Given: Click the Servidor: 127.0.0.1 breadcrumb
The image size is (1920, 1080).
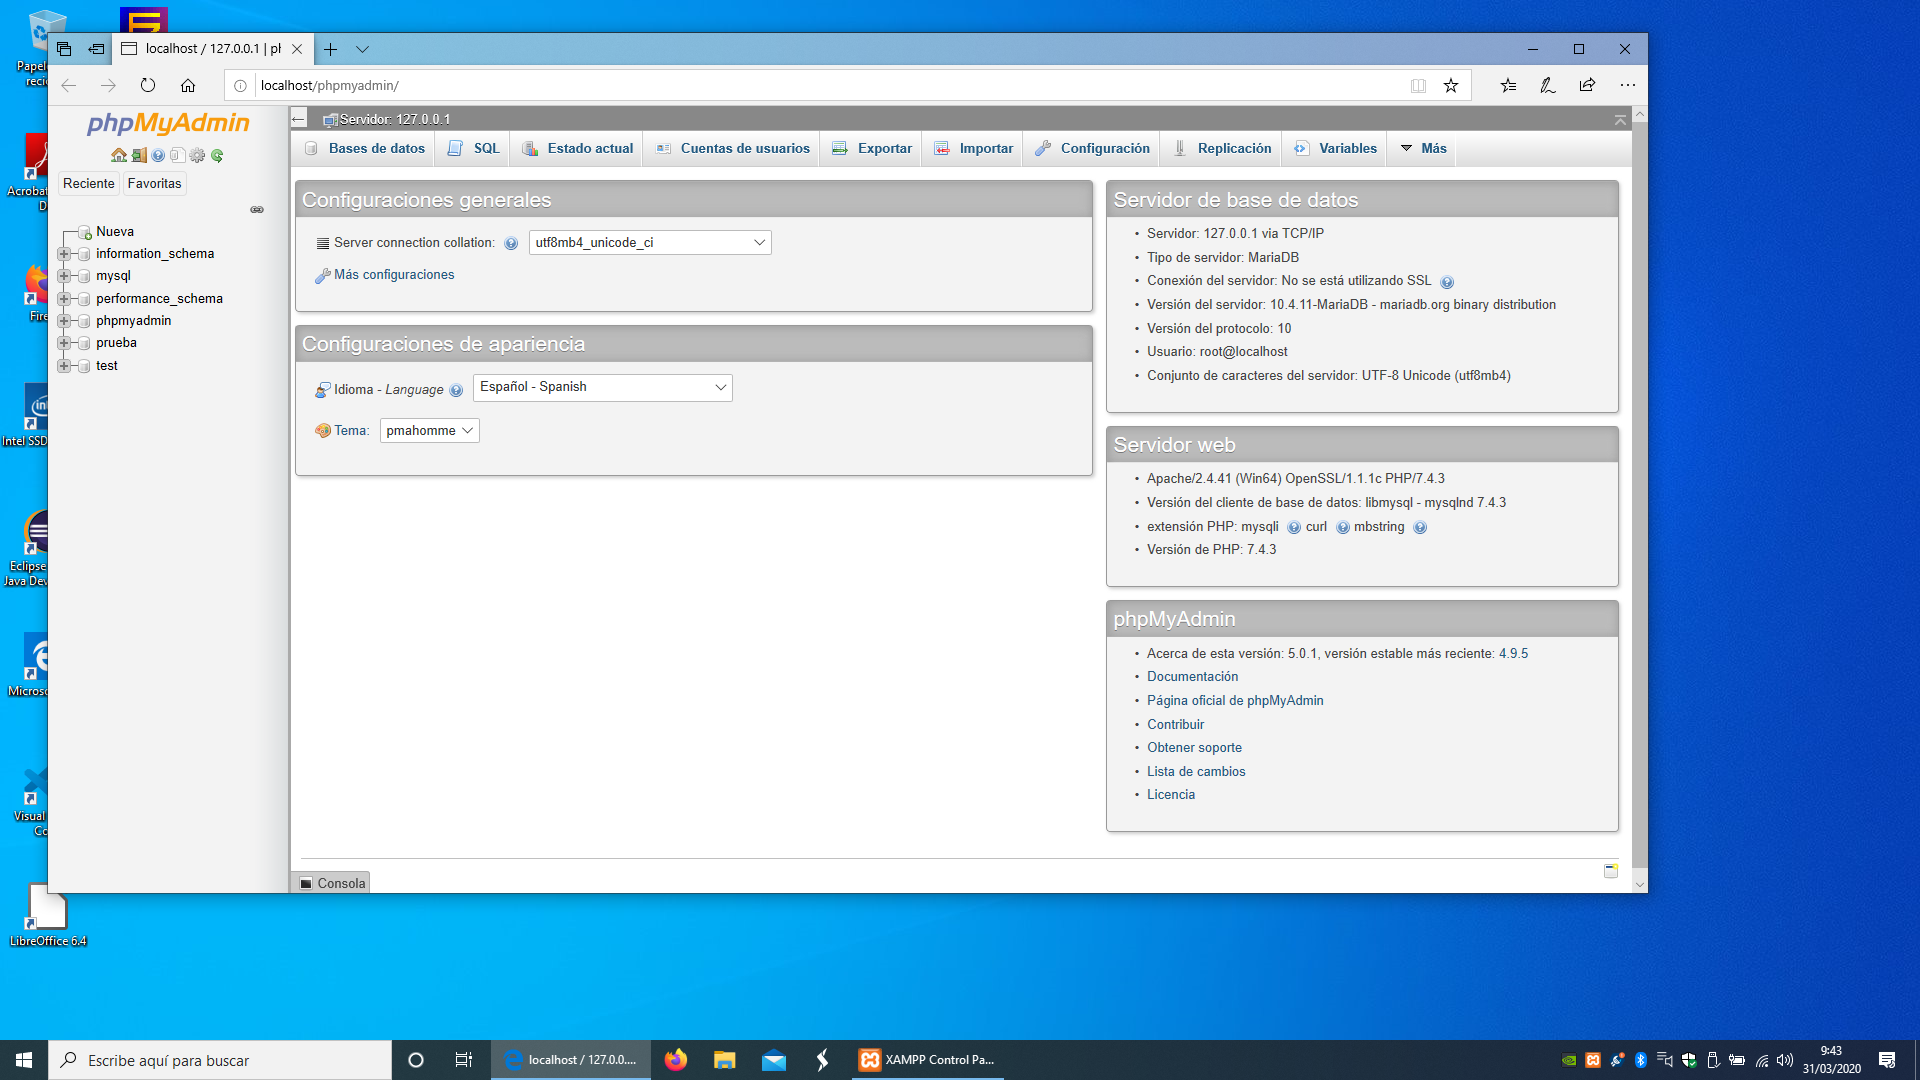Looking at the screenshot, I should 394,119.
